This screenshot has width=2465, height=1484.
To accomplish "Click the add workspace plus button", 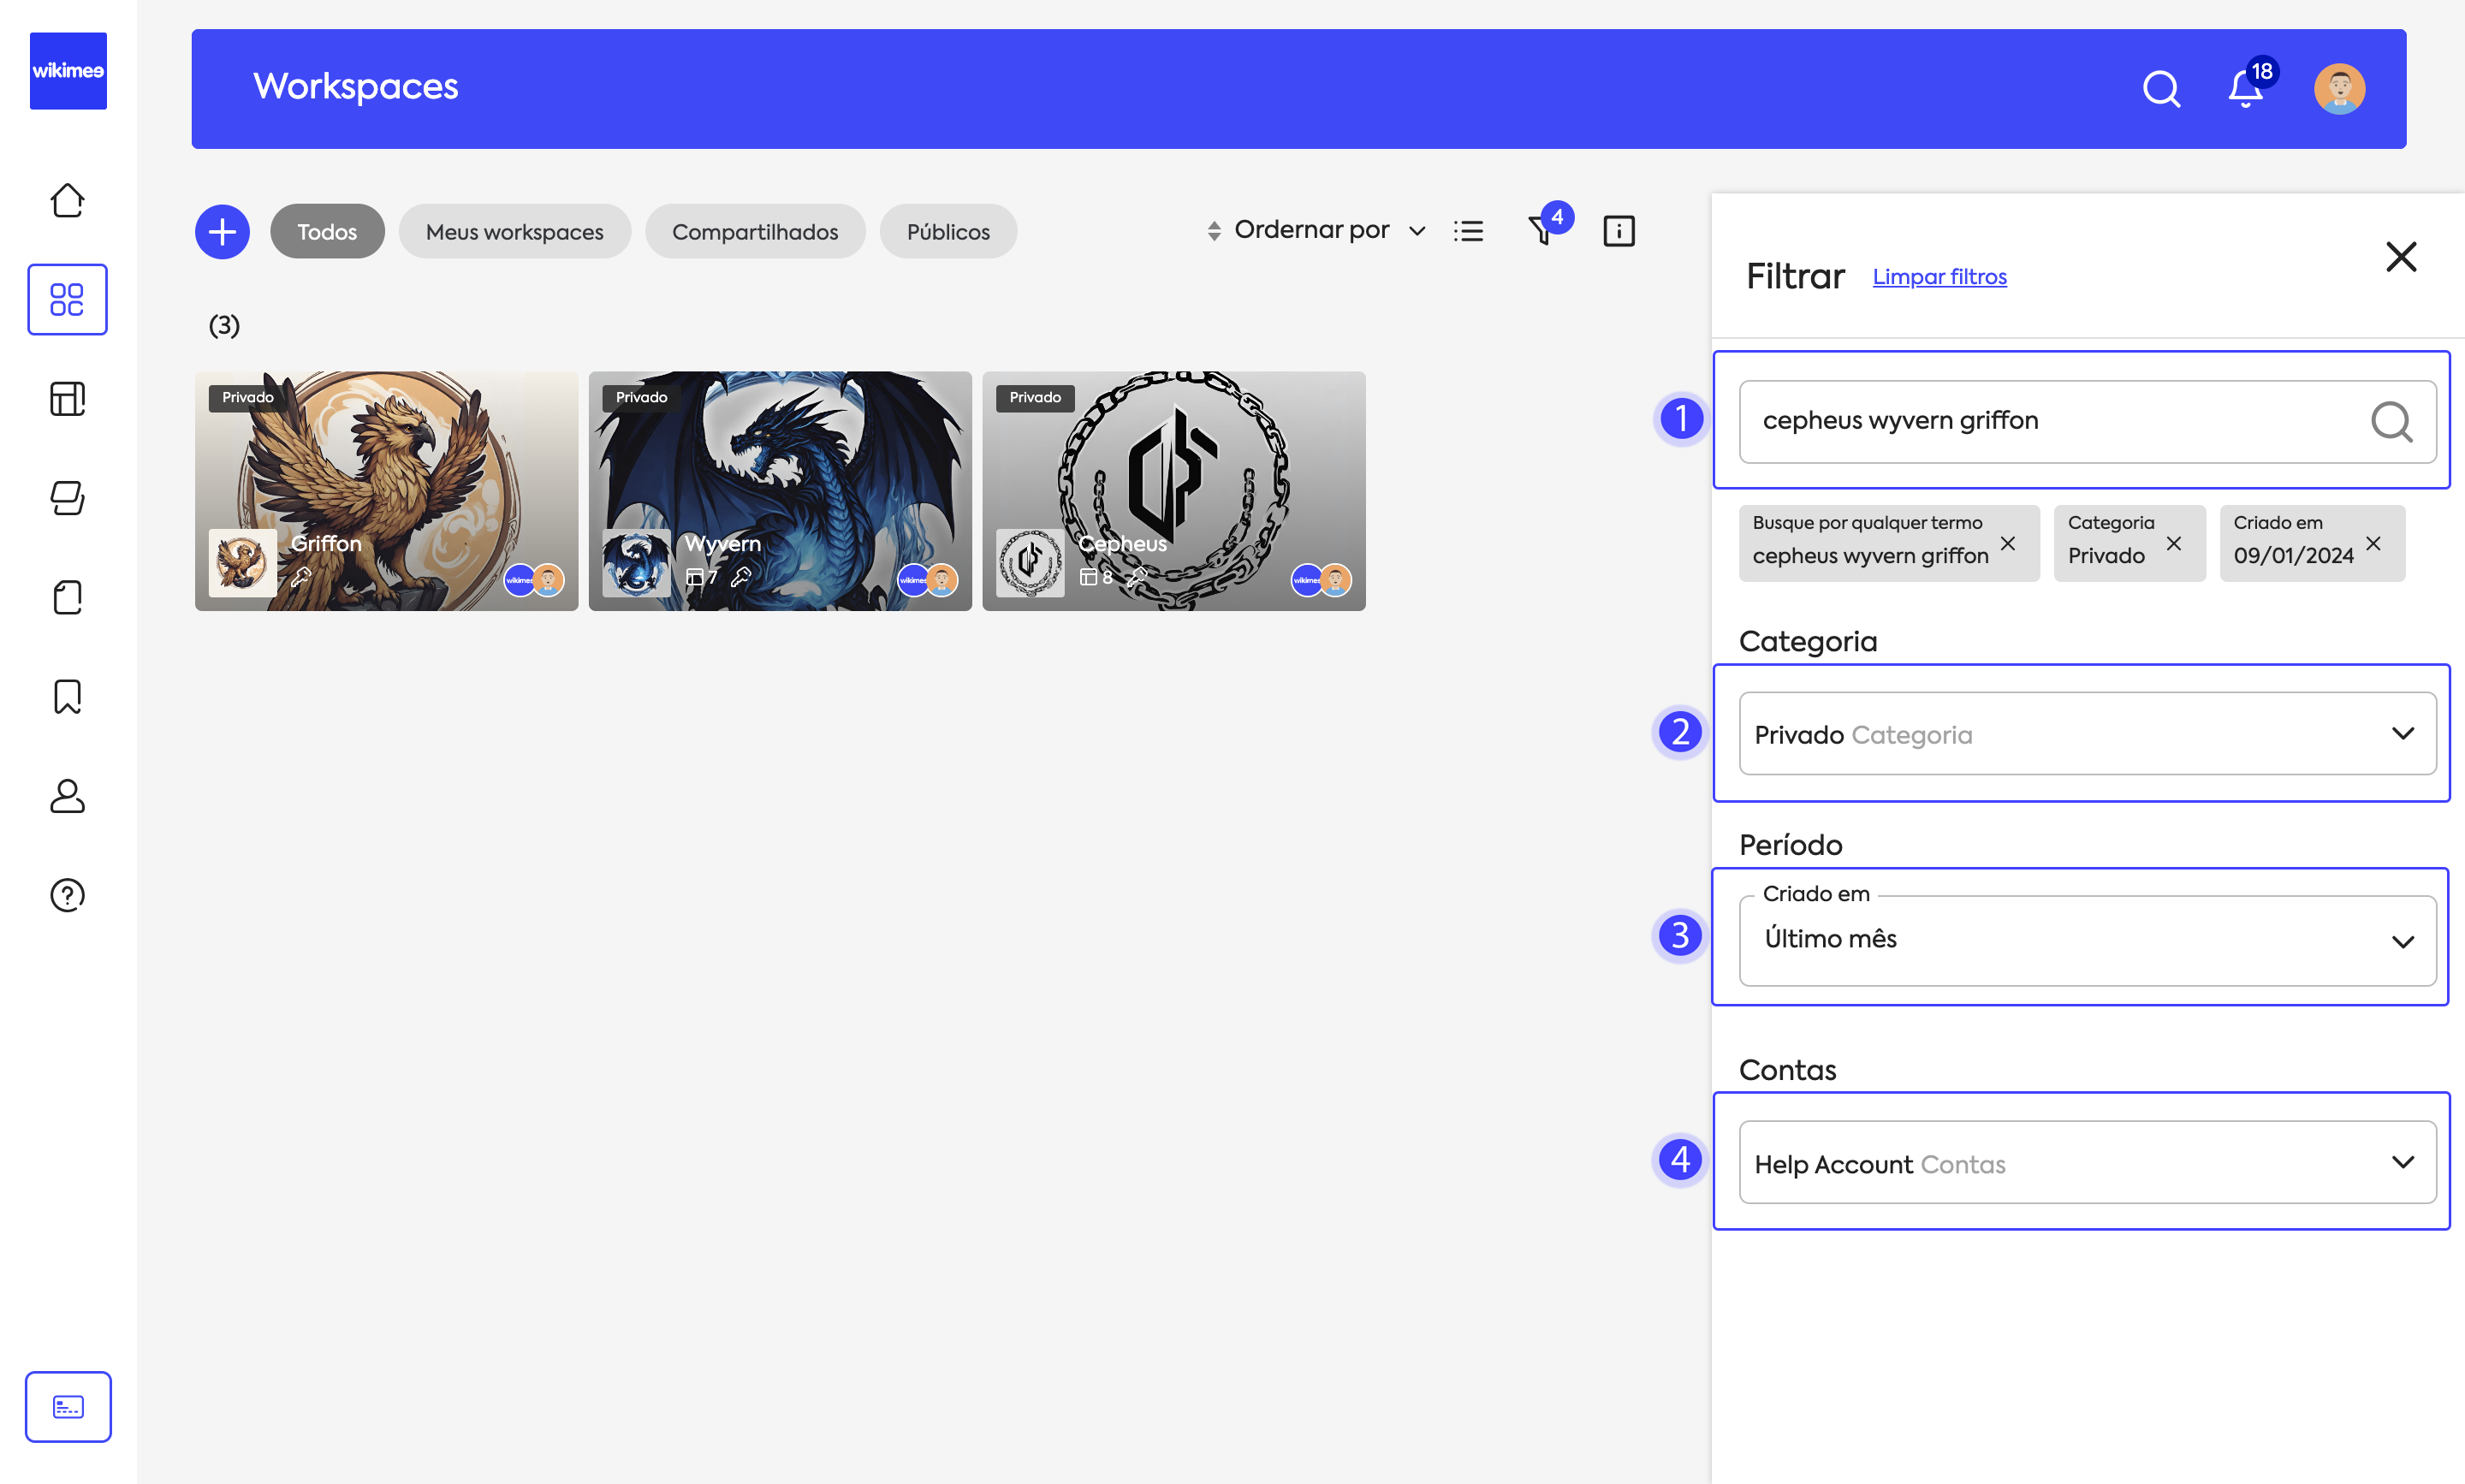I will [222, 231].
